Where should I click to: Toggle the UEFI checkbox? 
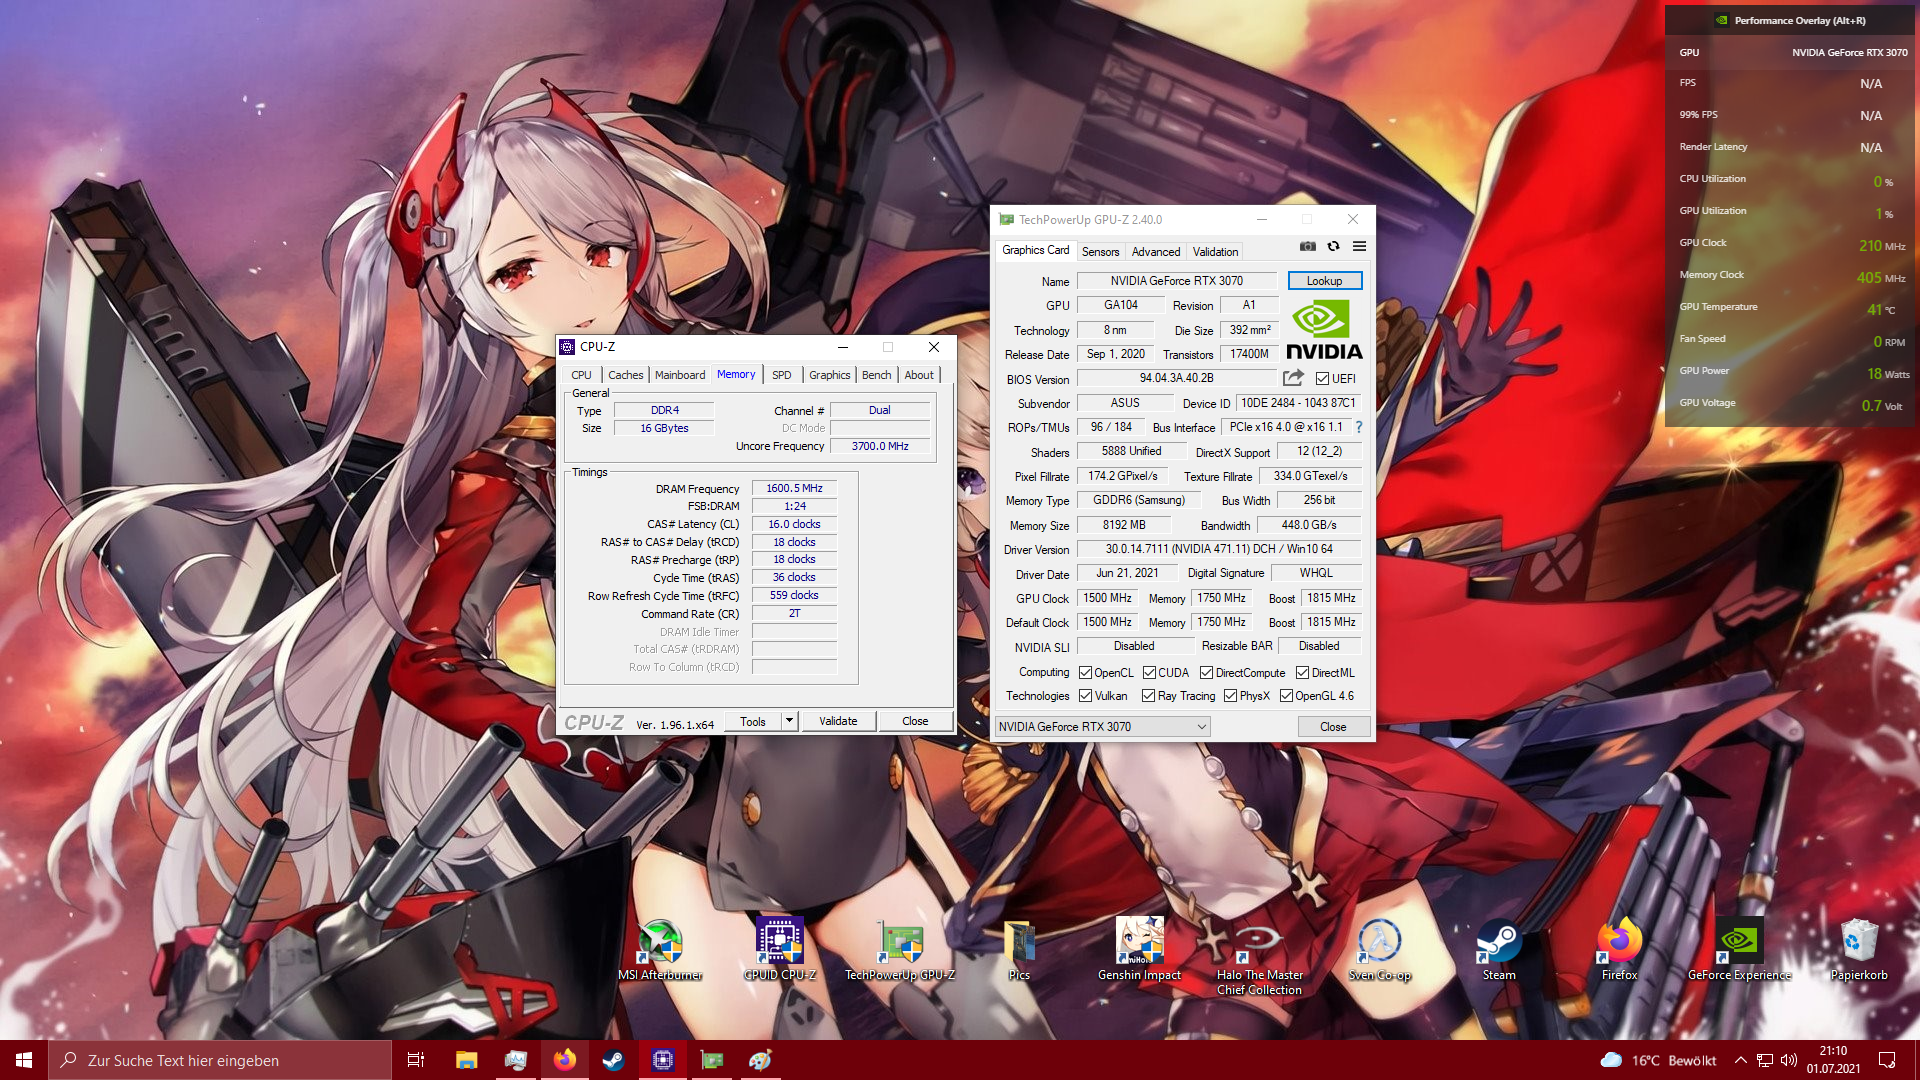pos(1323,379)
